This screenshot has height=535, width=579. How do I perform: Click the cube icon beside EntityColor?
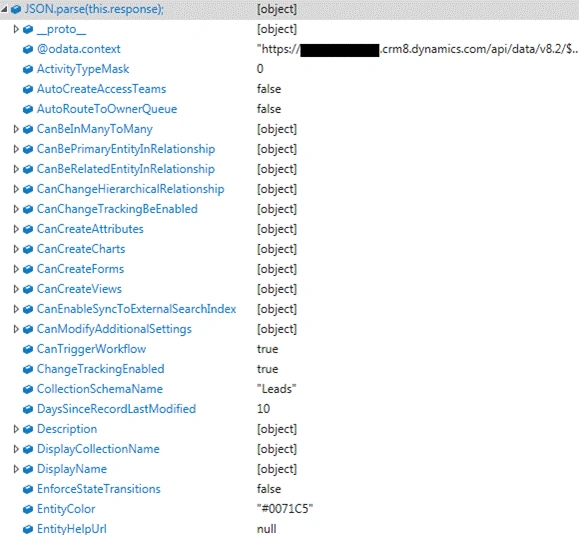tap(28, 509)
